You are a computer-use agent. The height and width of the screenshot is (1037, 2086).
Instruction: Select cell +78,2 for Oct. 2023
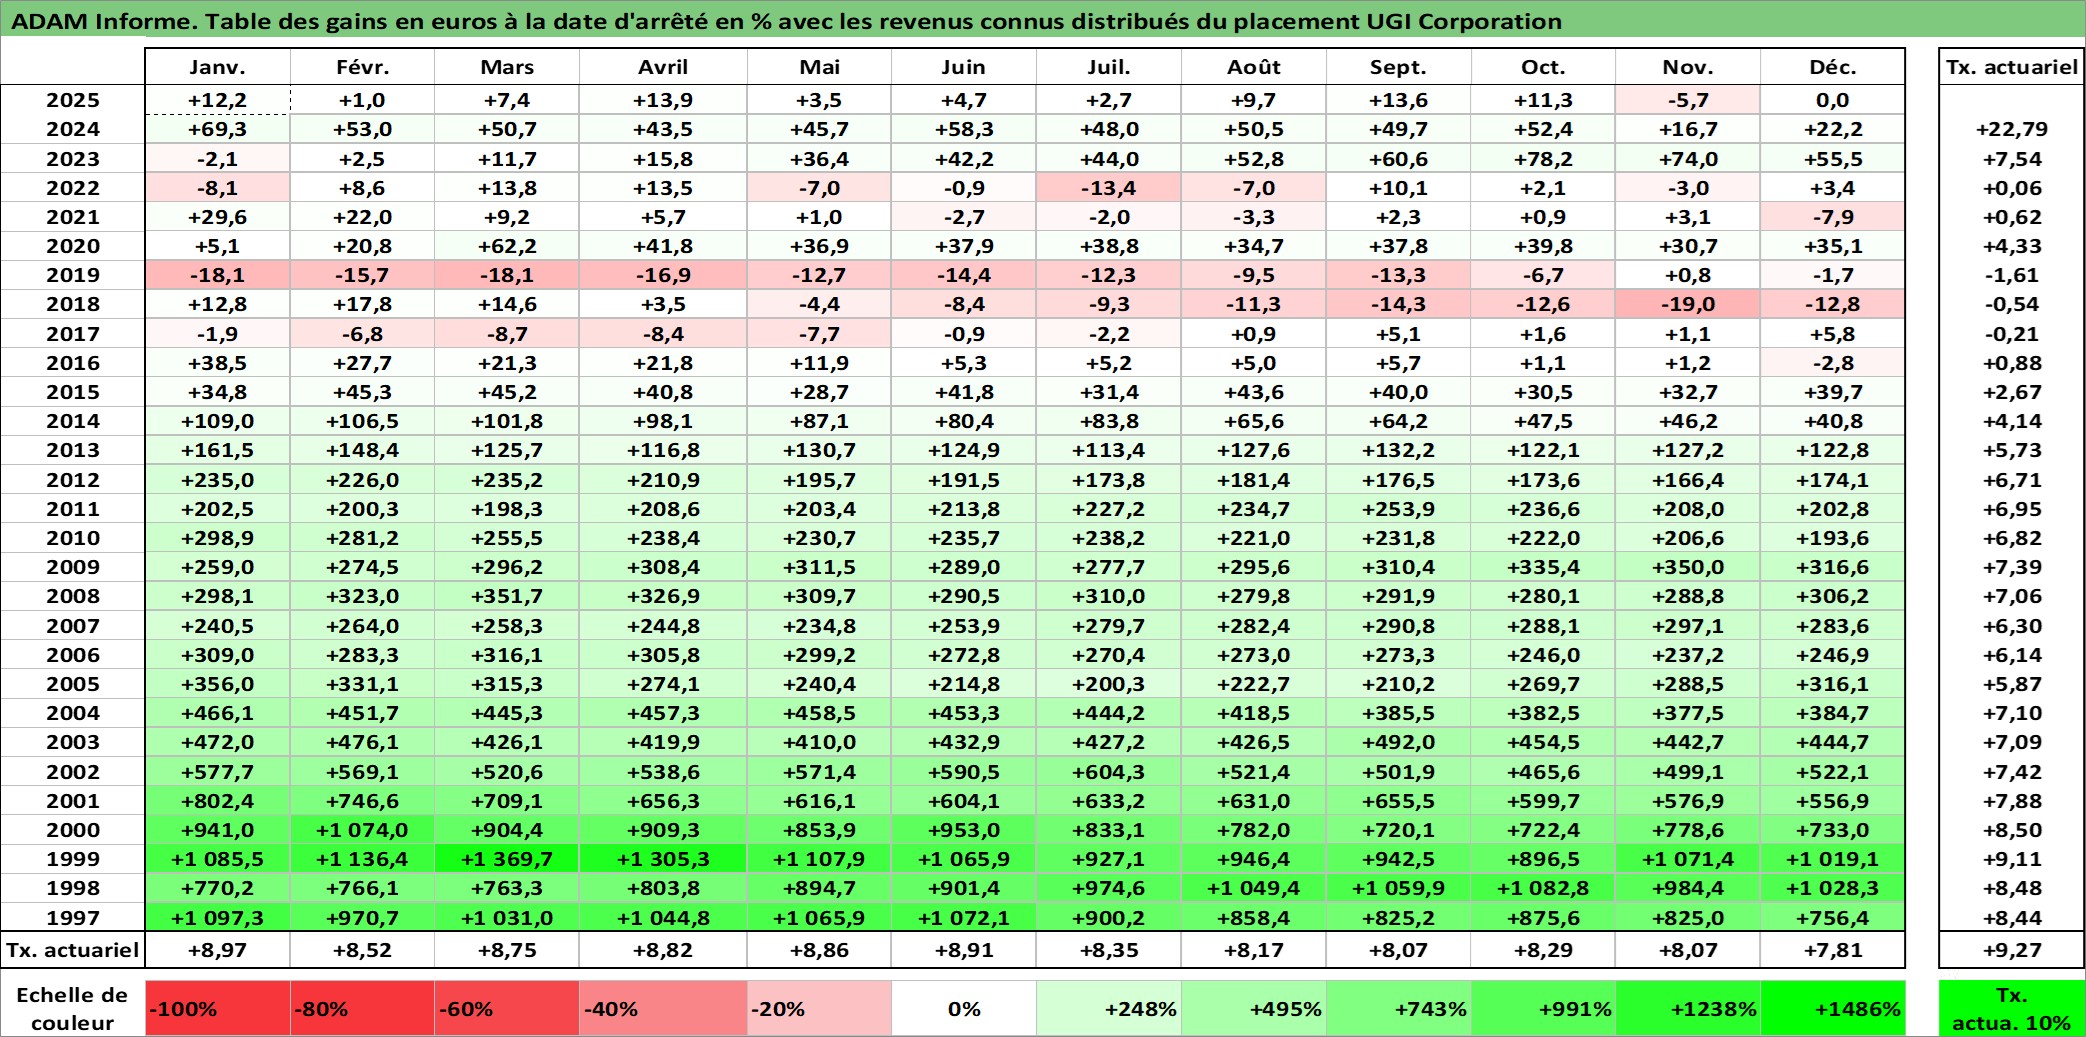[x=1543, y=159]
